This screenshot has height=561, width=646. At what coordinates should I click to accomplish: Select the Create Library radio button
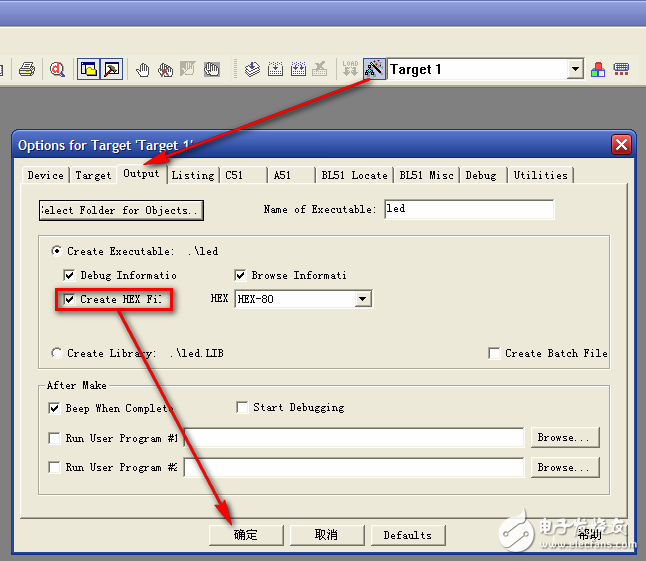point(57,353)
